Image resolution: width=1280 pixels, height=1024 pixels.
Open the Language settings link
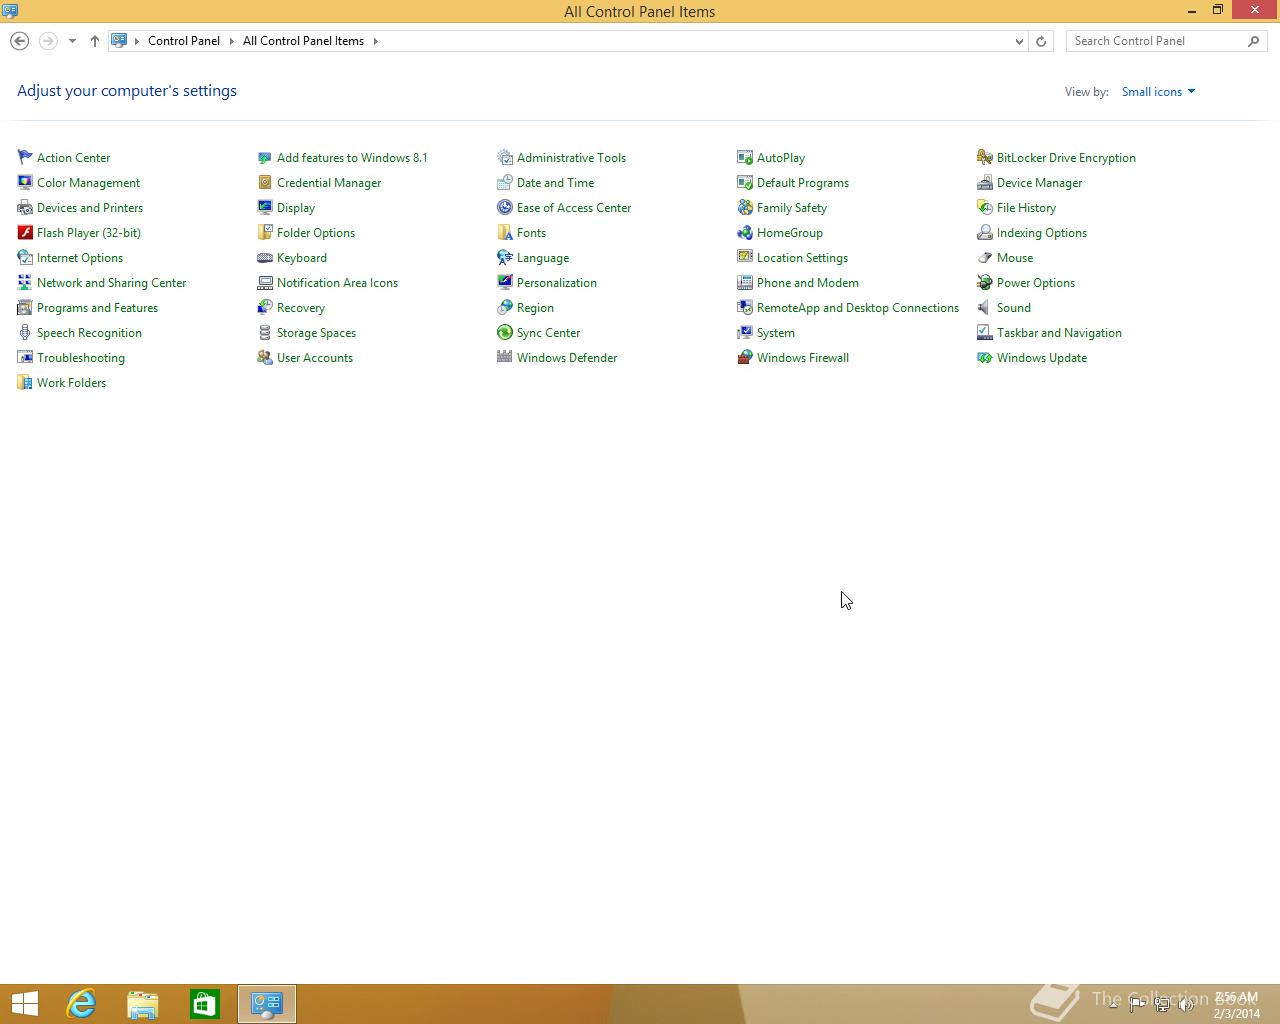[x=543, y=257]
